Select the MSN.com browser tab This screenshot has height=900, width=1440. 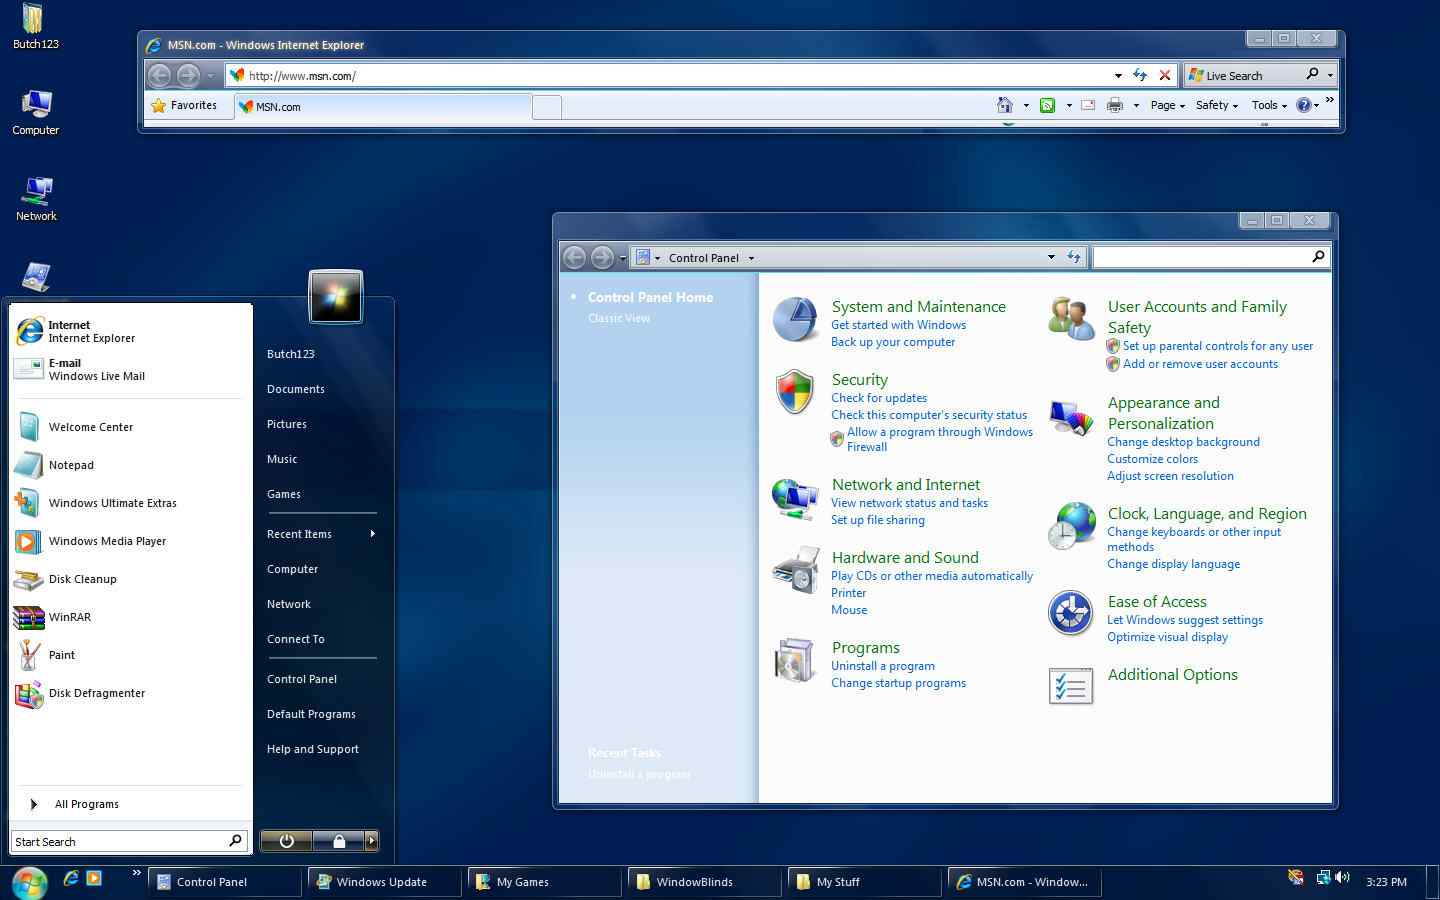click(383, 106)
